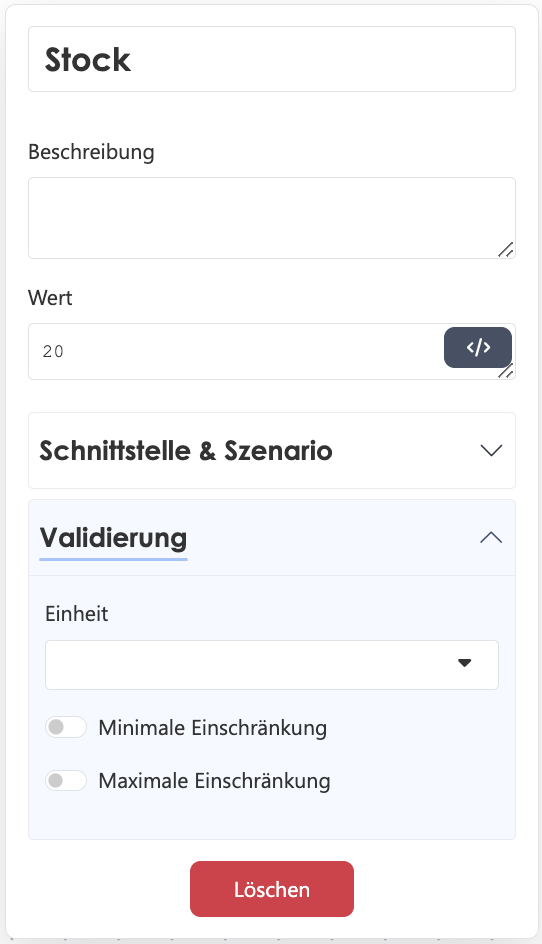Click the Minimale Einschränkung label text
Viewport: 542px width, 944px height.
pyautogui.click(x=213, y=728)
